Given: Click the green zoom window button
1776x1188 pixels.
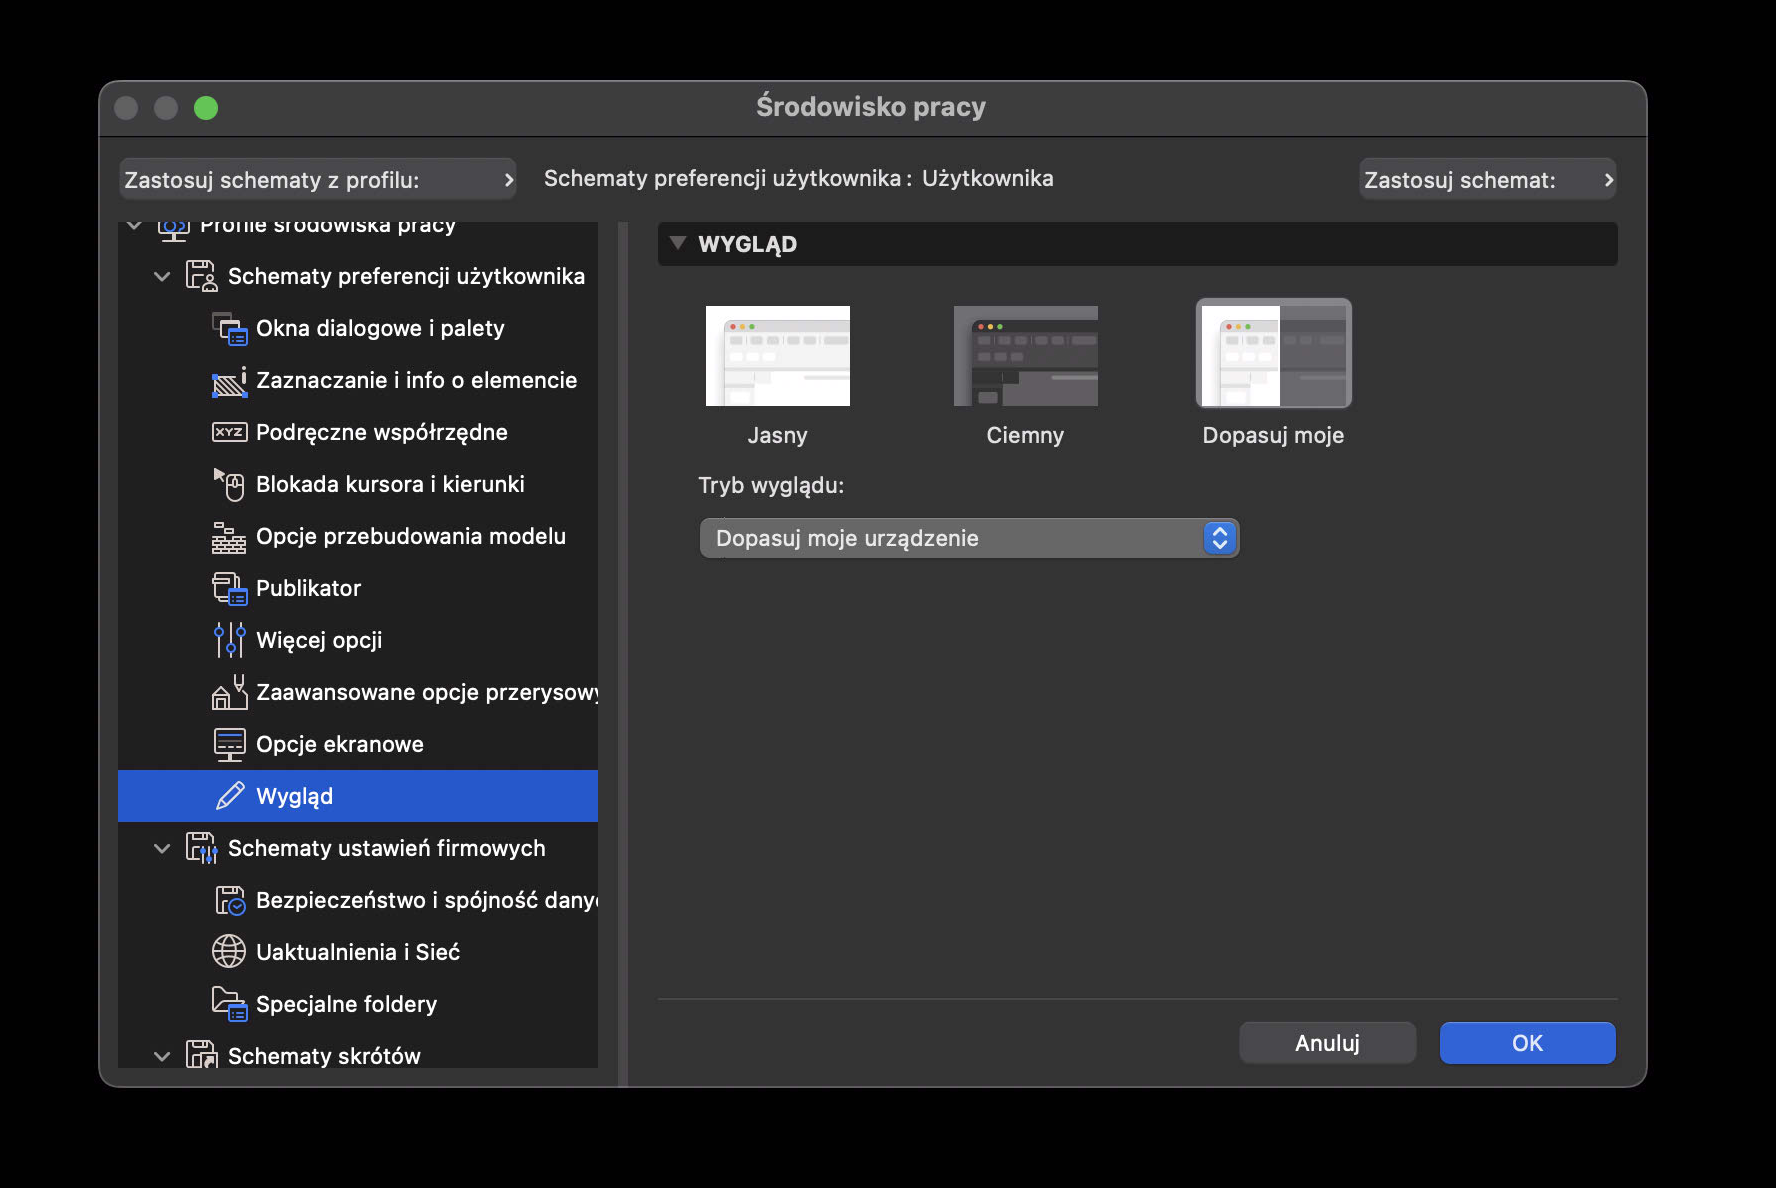Looking at the screenshot, I should click(x=206, y=108).
